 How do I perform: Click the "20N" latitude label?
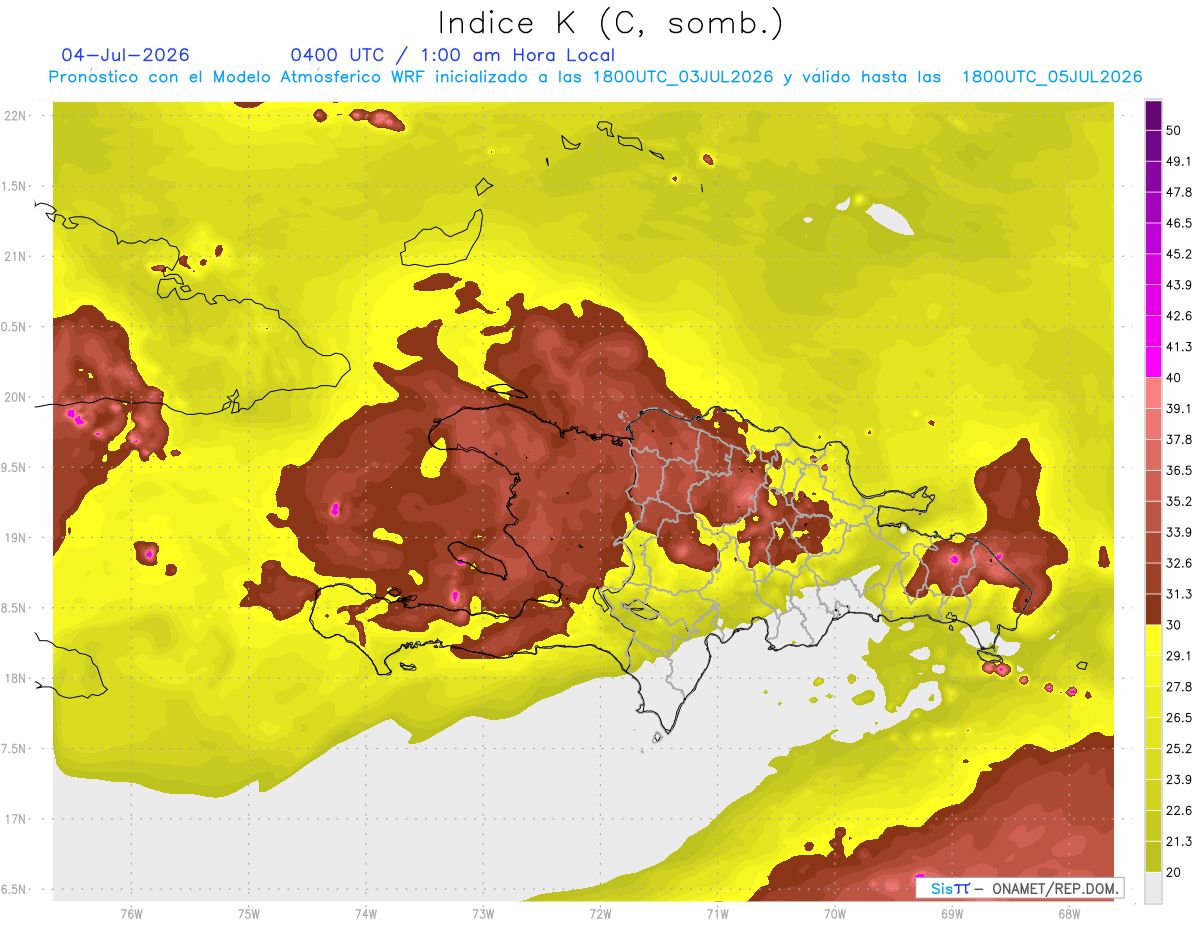point(15,397)
